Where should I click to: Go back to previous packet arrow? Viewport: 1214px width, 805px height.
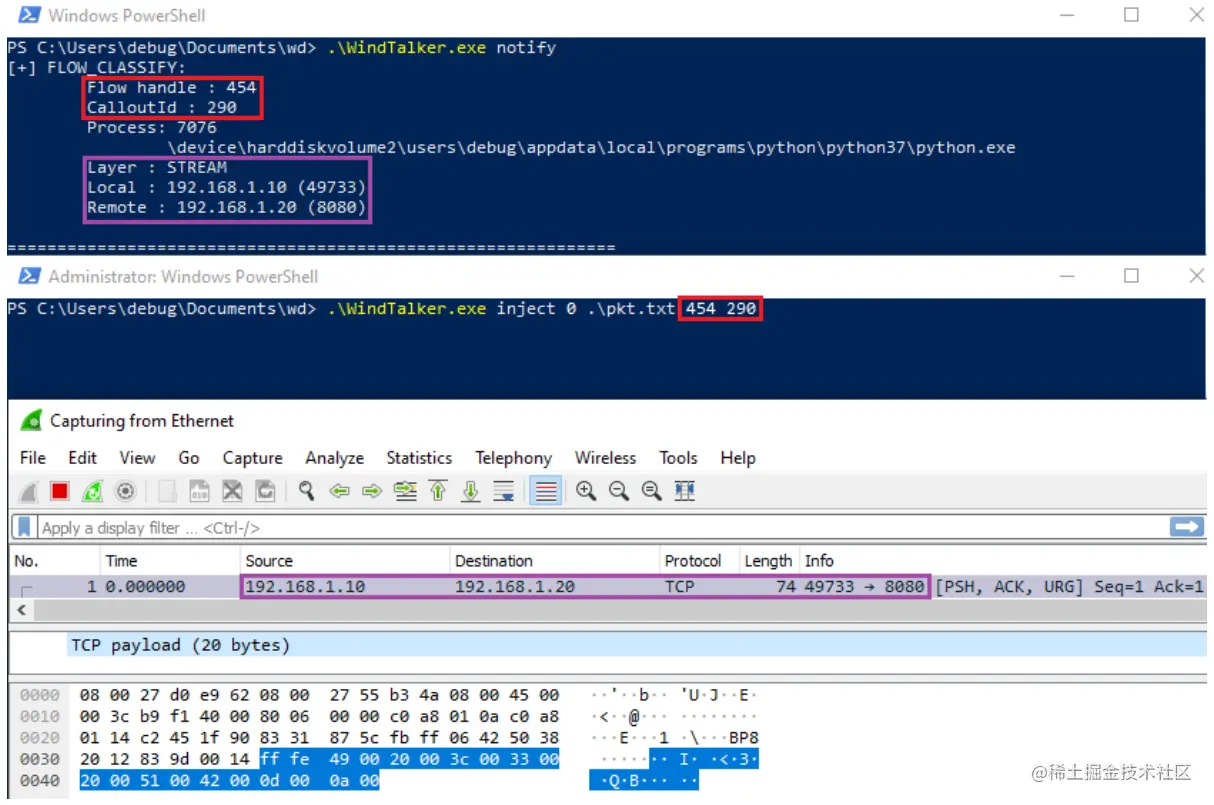pos(340,491)
